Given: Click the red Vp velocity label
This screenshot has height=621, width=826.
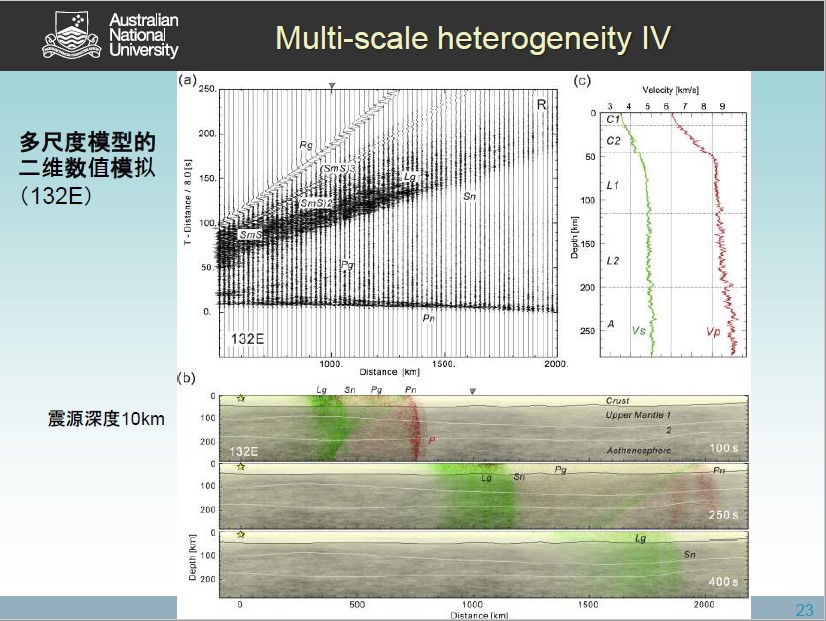Looking at the screenshot, I should (713, 330).
